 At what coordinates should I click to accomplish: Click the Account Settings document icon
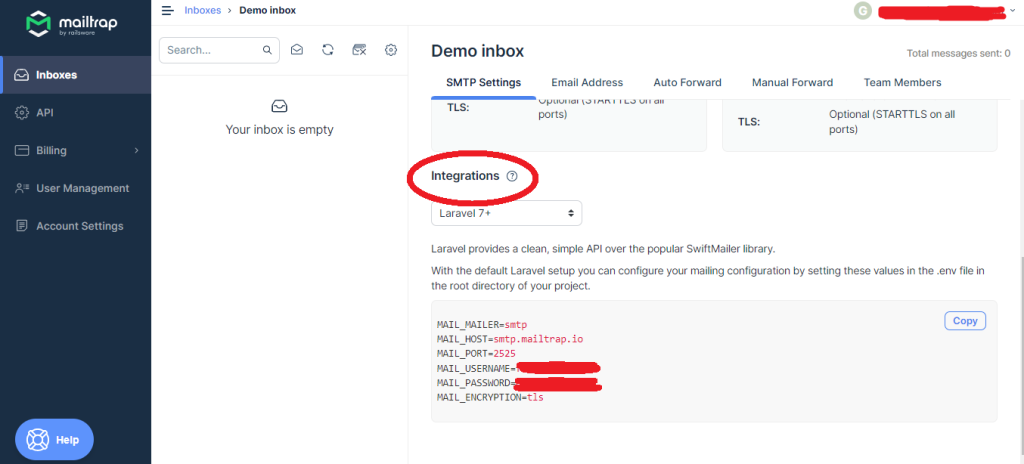(22, 225)
